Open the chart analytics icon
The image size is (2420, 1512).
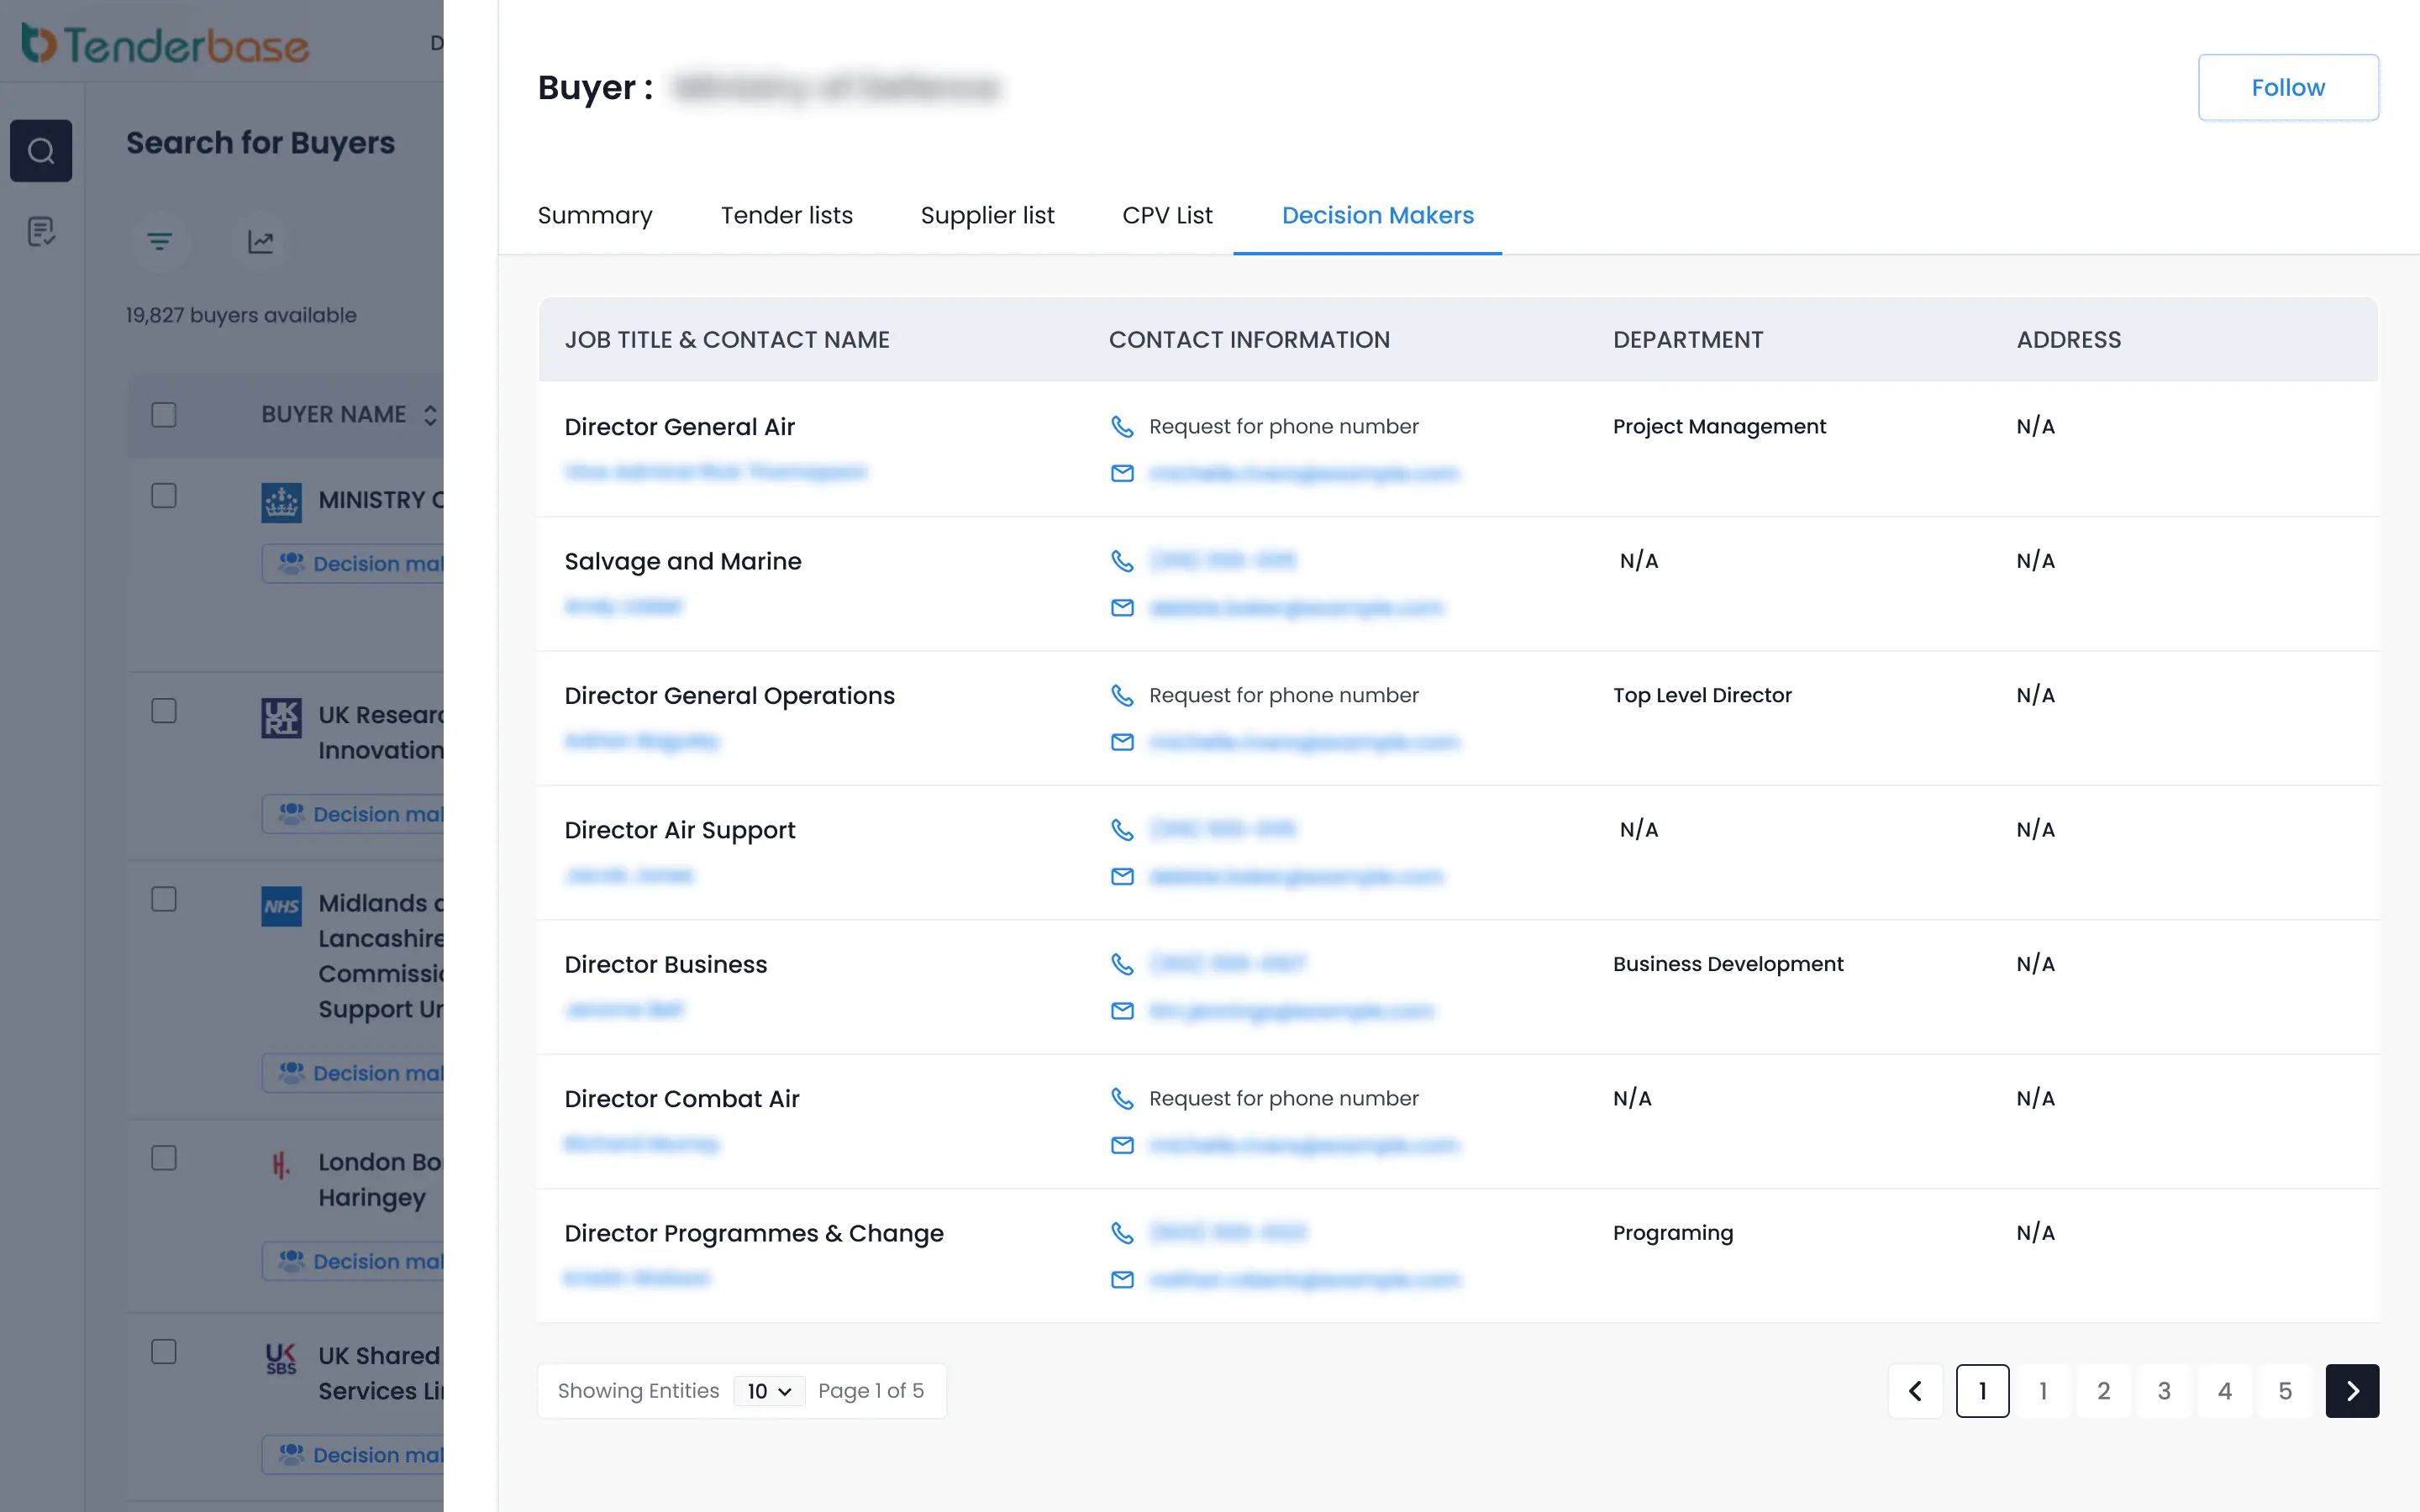pyautogui.click(x=261, y=242)
